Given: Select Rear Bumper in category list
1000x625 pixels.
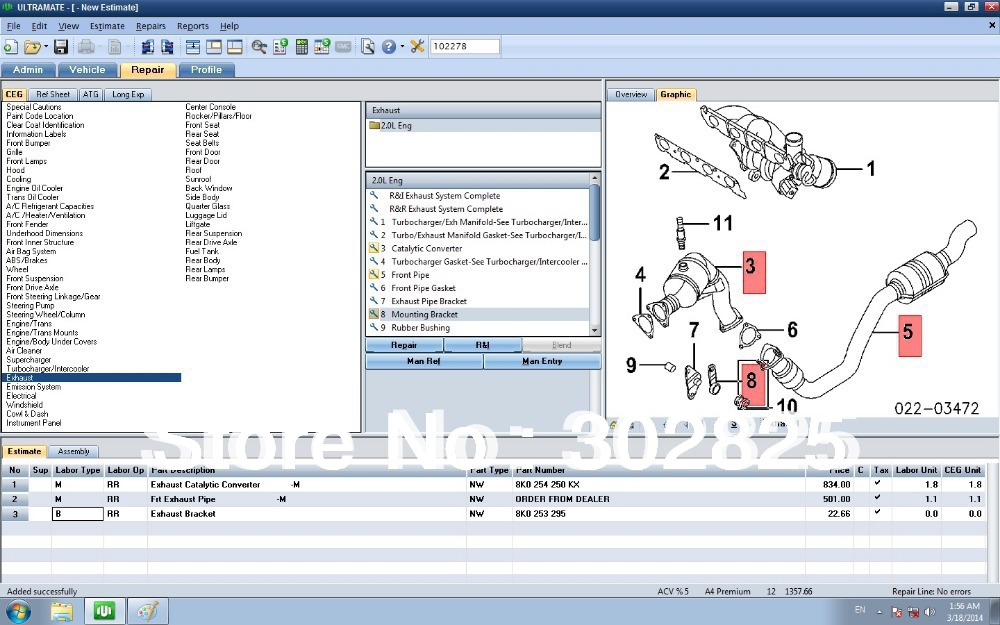Looking at the screenshot, I should click(x=207, y=278).
